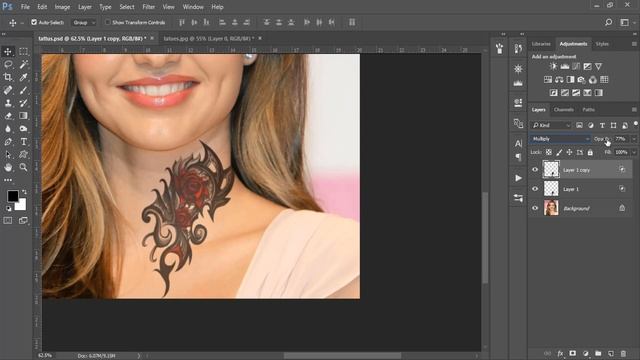Switch to the Channels tab
The height and width of the screenshot is (360, 640).
point(563,109)
